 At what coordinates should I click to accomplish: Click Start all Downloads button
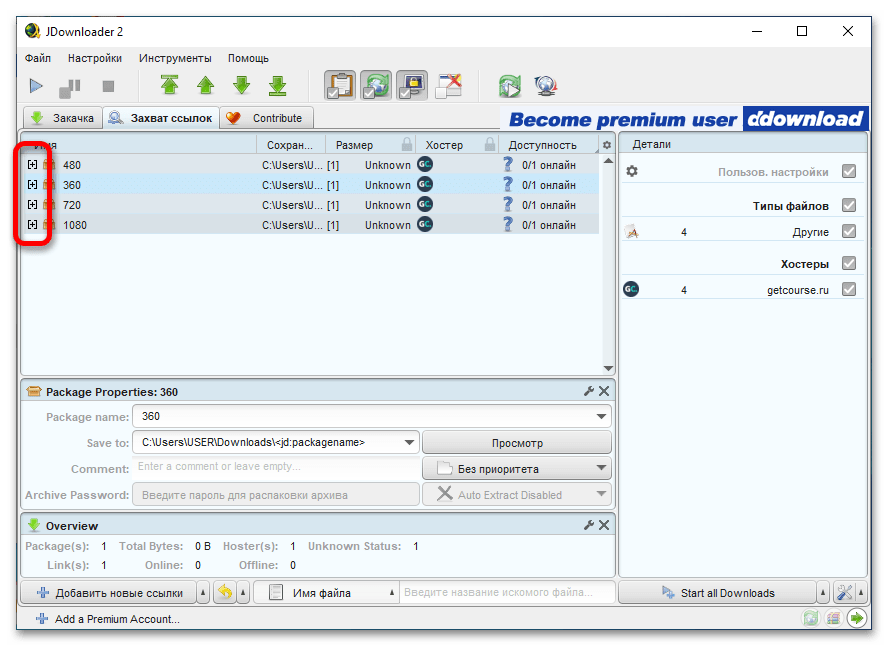click(718, 593)
